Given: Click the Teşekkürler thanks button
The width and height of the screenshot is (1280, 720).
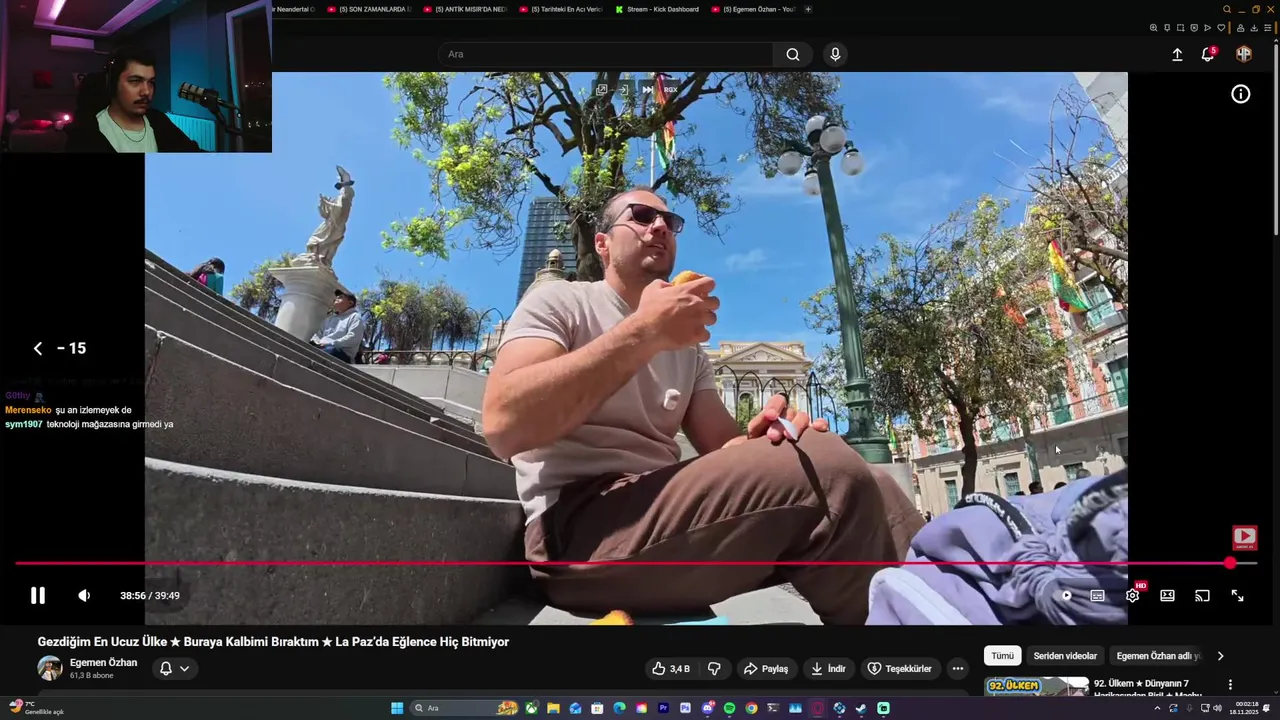Looking at the screenshot, I should [899, 668].
